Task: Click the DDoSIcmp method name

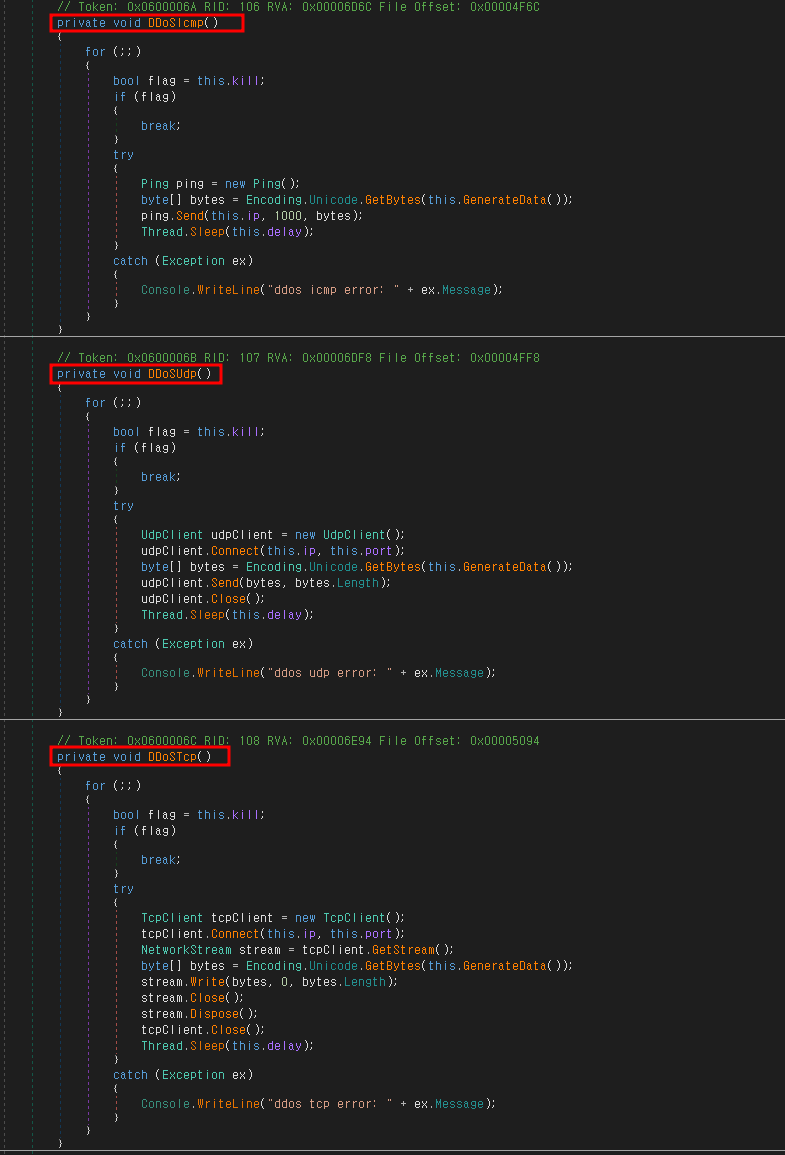Action: click(175, 23)
